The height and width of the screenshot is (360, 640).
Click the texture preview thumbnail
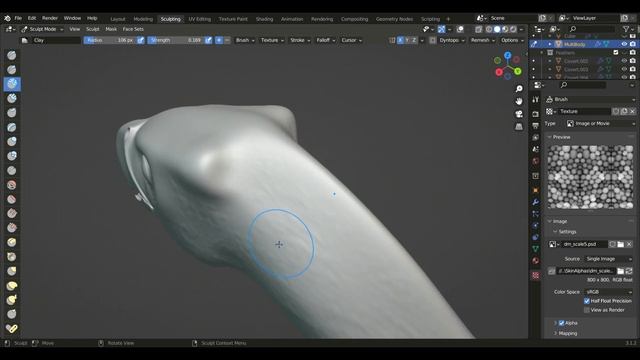[590, 177]
